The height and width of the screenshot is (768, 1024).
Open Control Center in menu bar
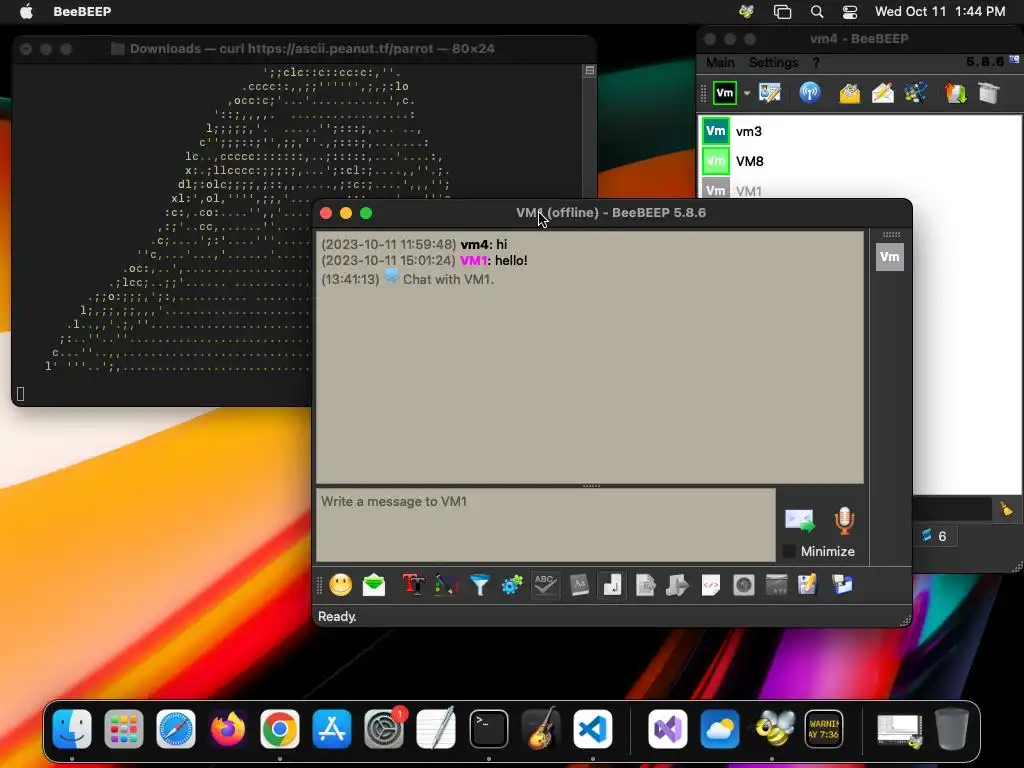coord(849,12)
